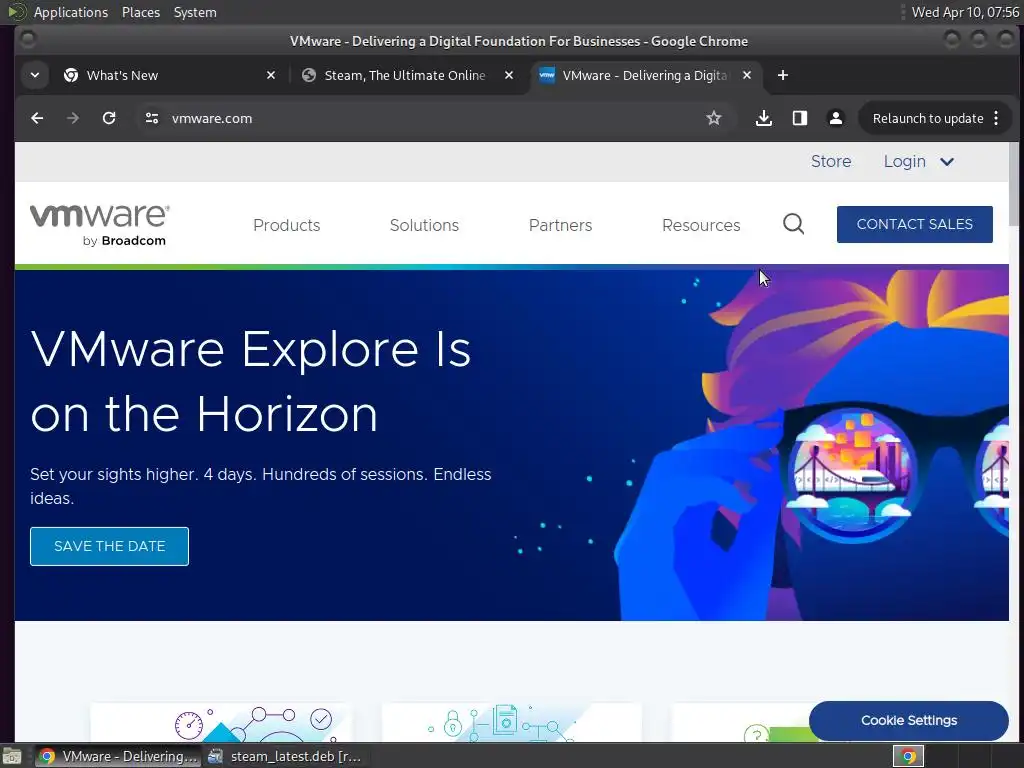The width and height of the screenshot is (1024, 768).
Task: Open the Chrome profile icon
Action: click(x=835, y=118)
